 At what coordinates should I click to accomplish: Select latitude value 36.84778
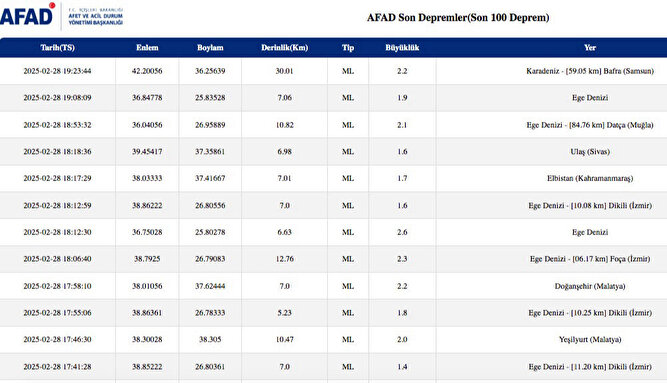click(147, 98)
